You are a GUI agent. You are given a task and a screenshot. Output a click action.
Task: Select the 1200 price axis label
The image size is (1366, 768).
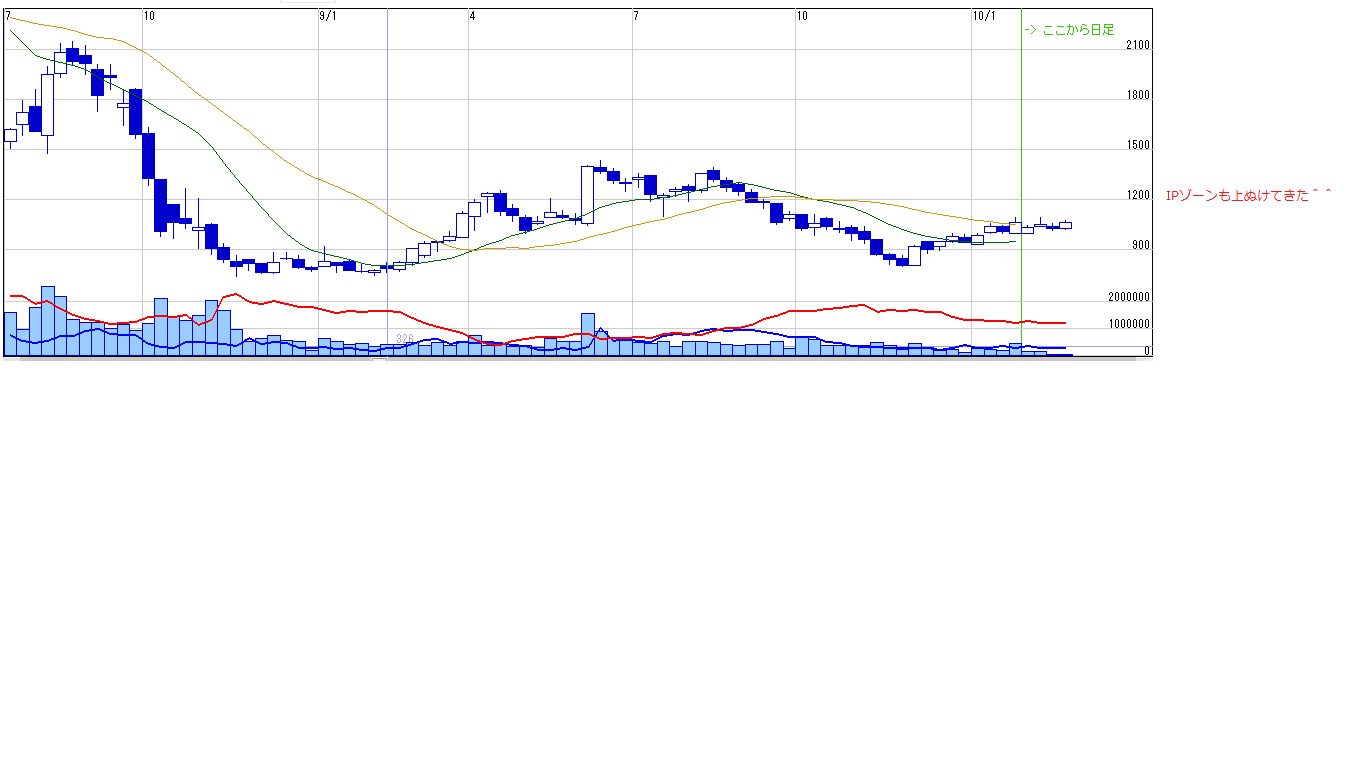(x=1137, y=196)
